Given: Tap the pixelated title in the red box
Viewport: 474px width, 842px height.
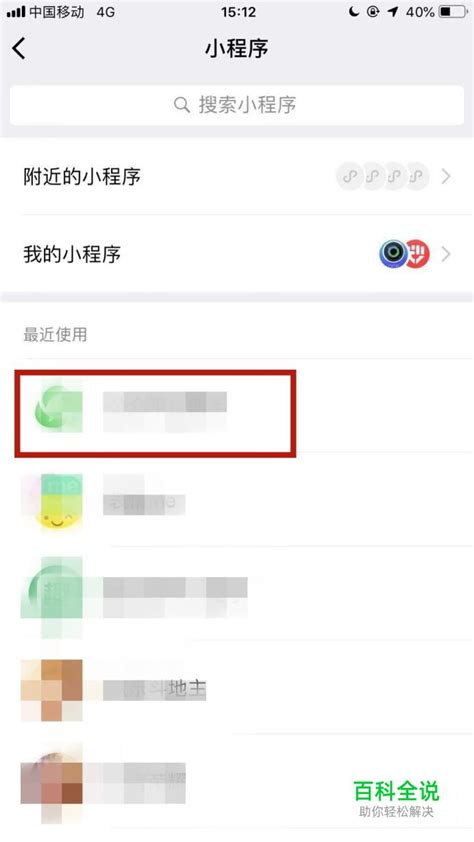Looking at the screenshot, I should [165, 412].
